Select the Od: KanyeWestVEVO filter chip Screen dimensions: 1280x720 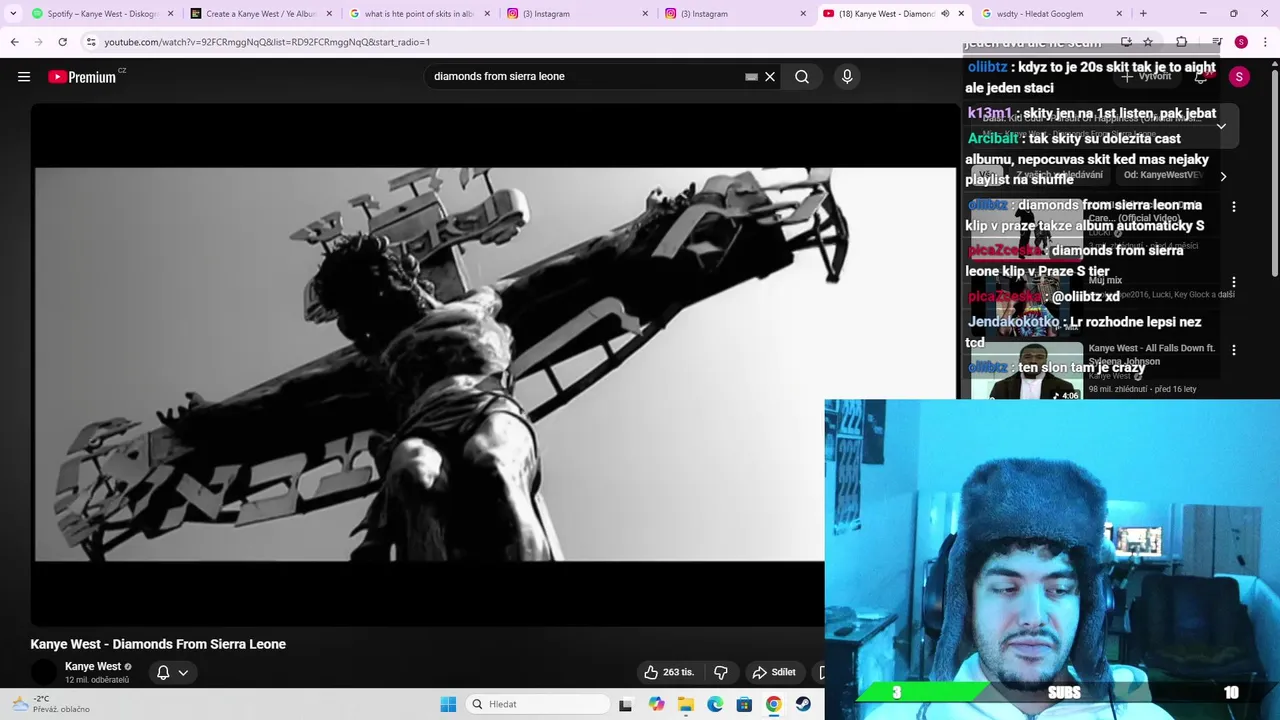[1162, 175]
